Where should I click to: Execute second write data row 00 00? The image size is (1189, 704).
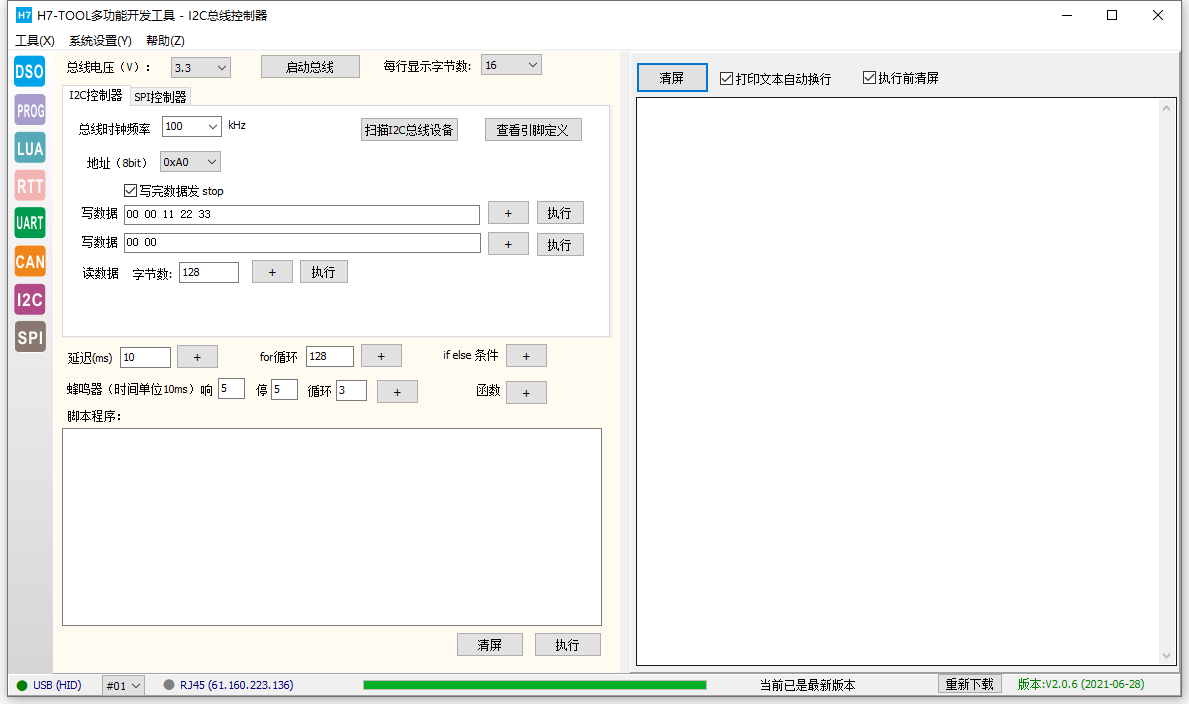point(560,244)
